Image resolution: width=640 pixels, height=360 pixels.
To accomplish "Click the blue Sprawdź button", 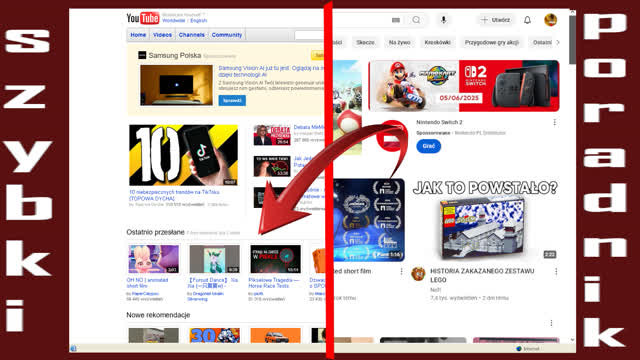I will tap(232, 100).
